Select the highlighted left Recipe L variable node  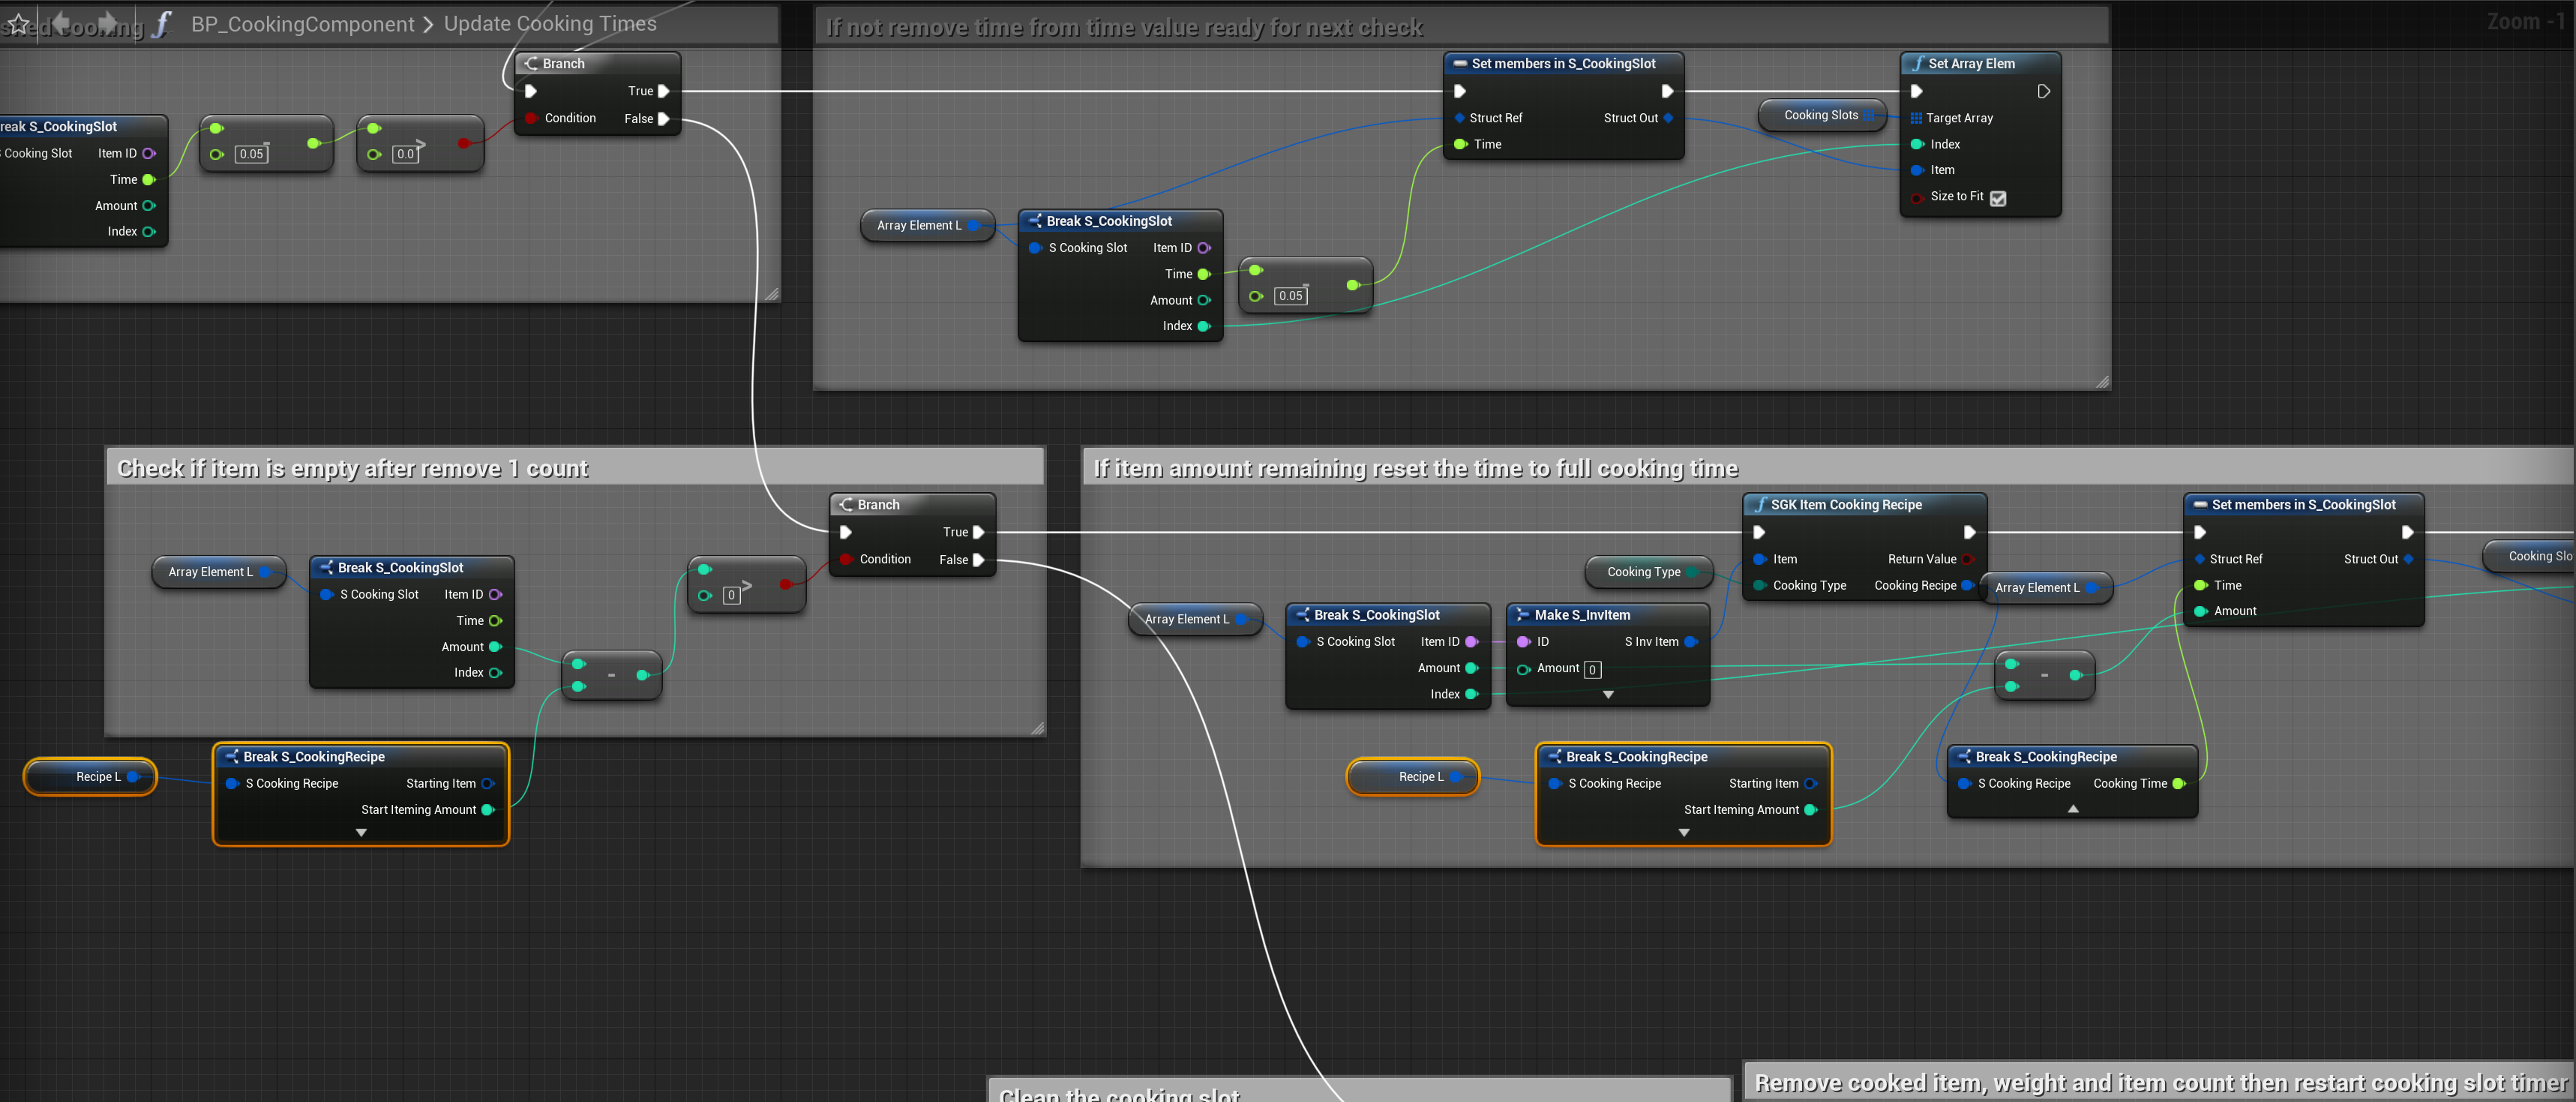(91, 776)
